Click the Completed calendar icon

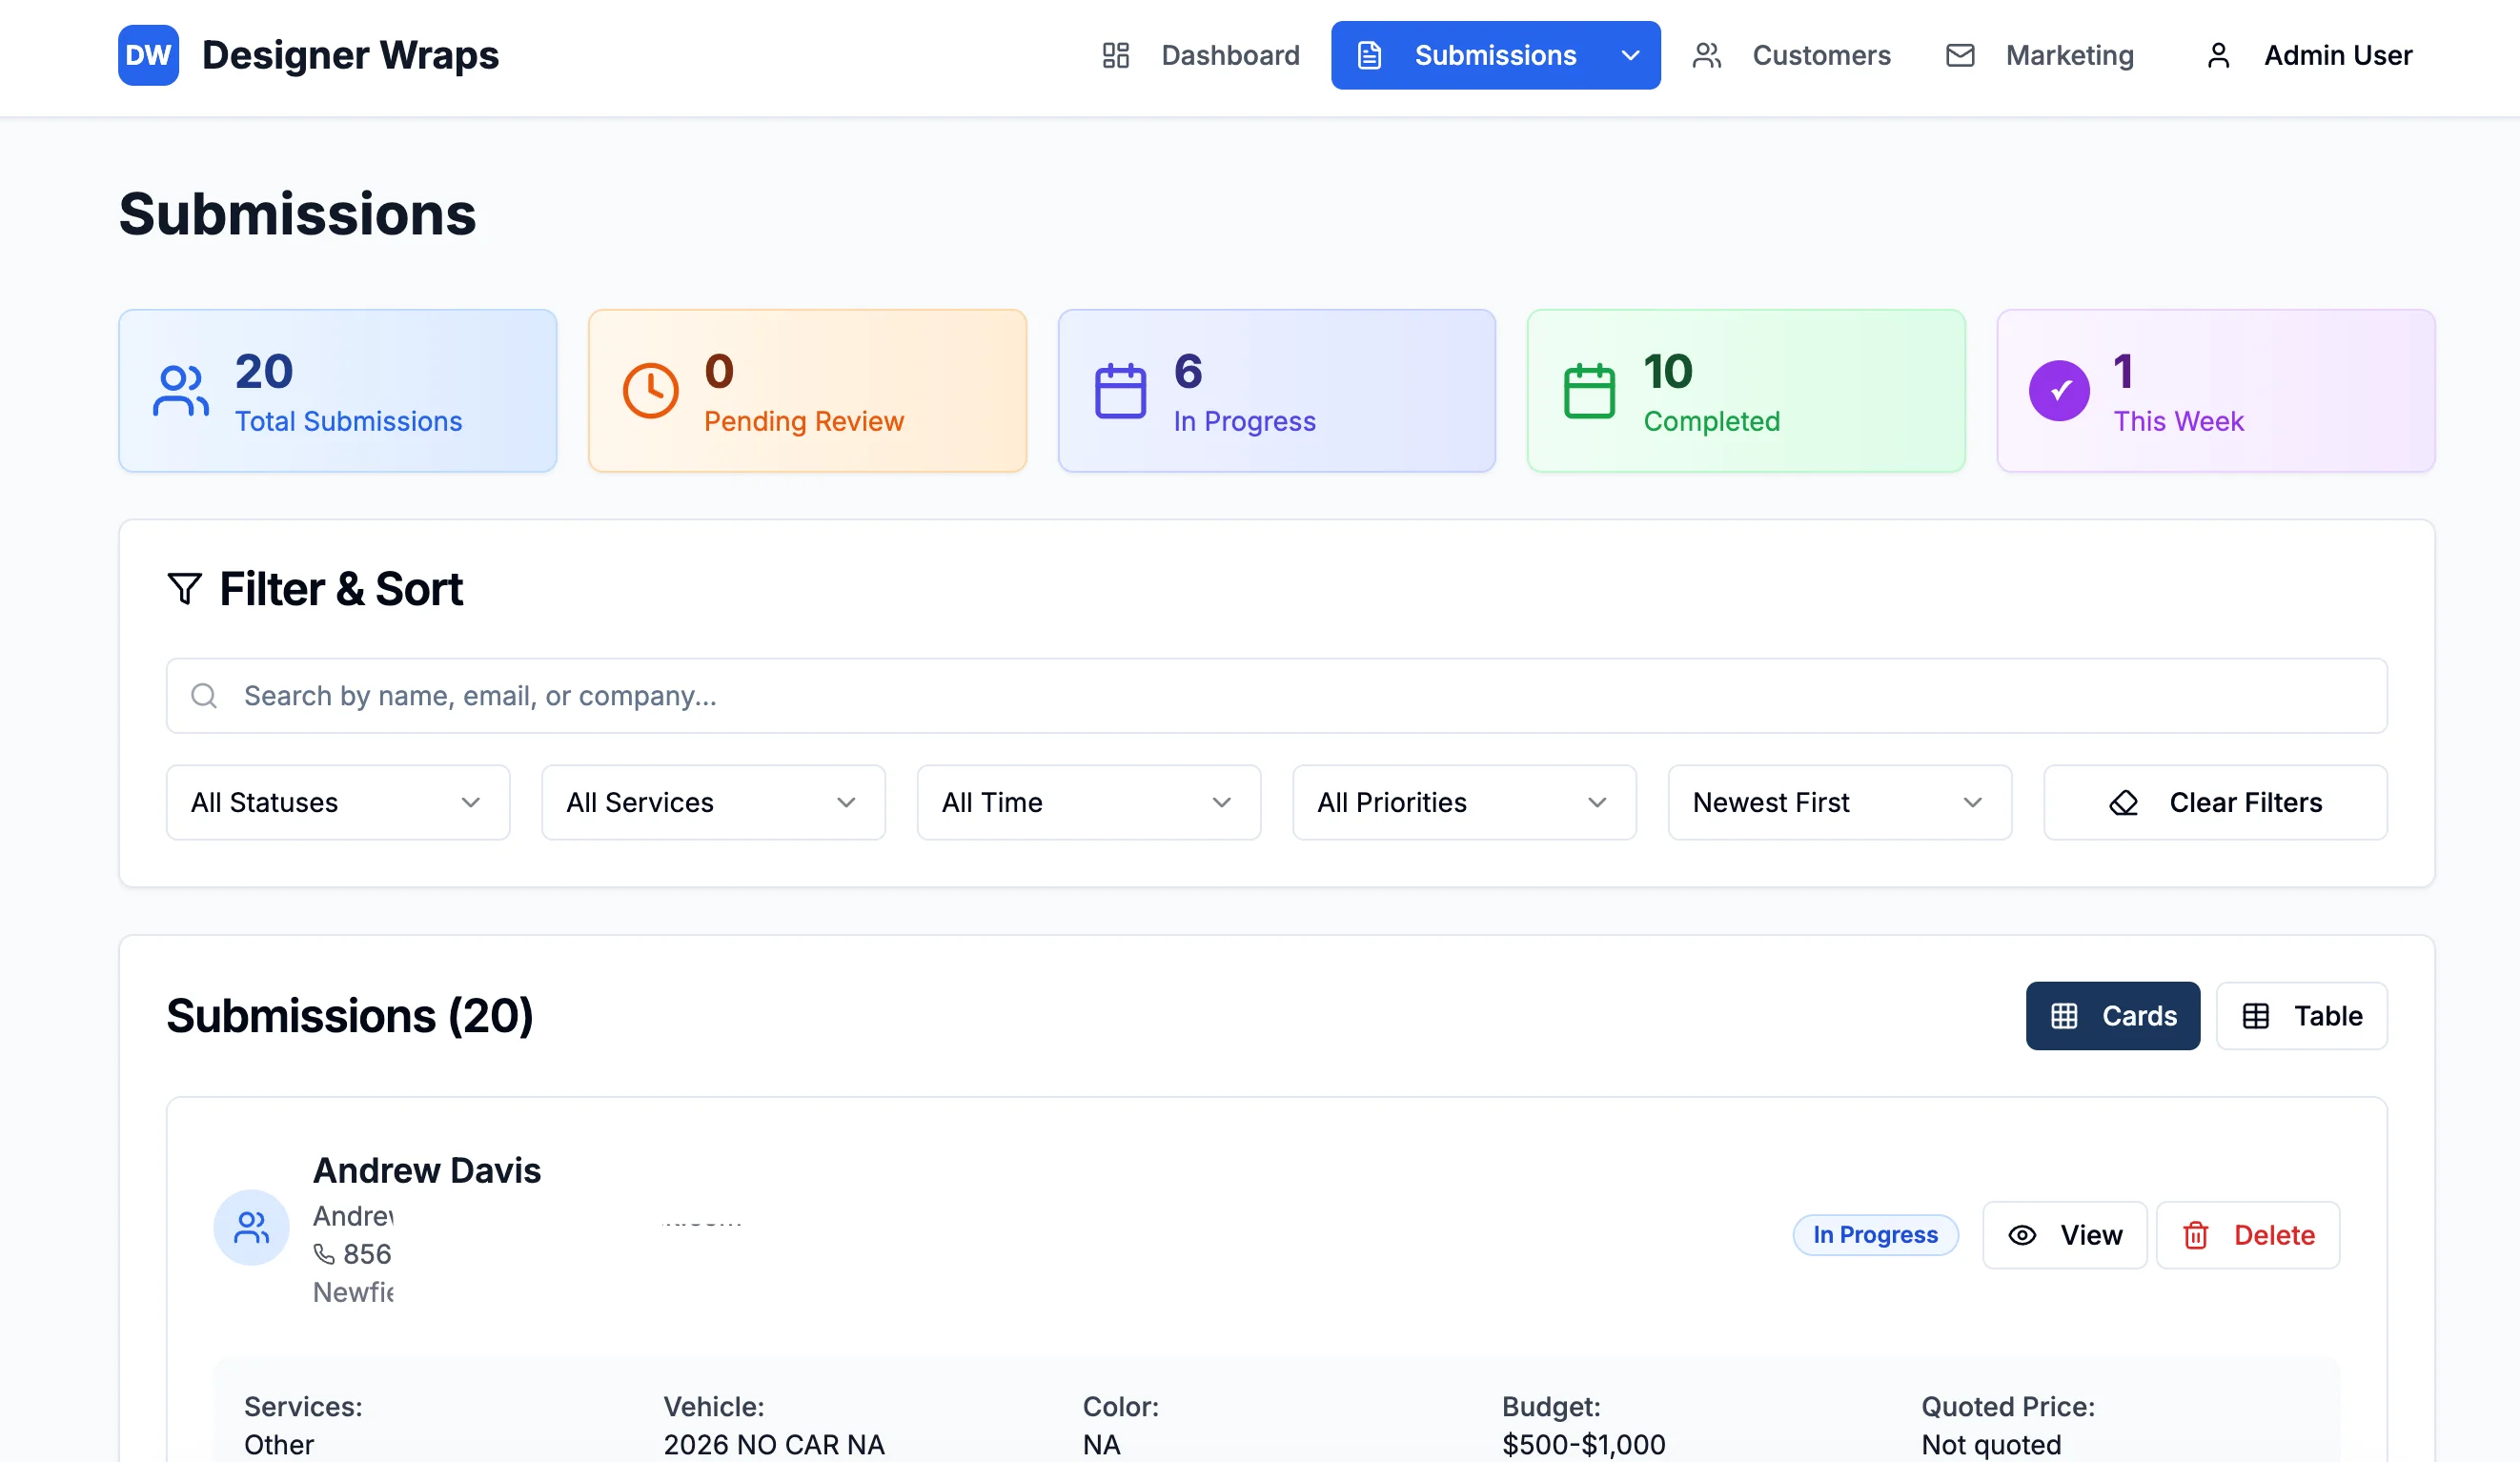coord(1589,391)
